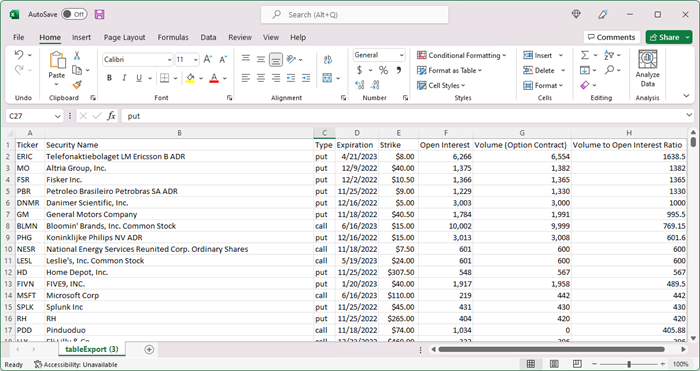This screenshot has width=700, height=371.
Task: Click Decrease Decimal icon
Action: pyautogui.click(x=375, y=84)
